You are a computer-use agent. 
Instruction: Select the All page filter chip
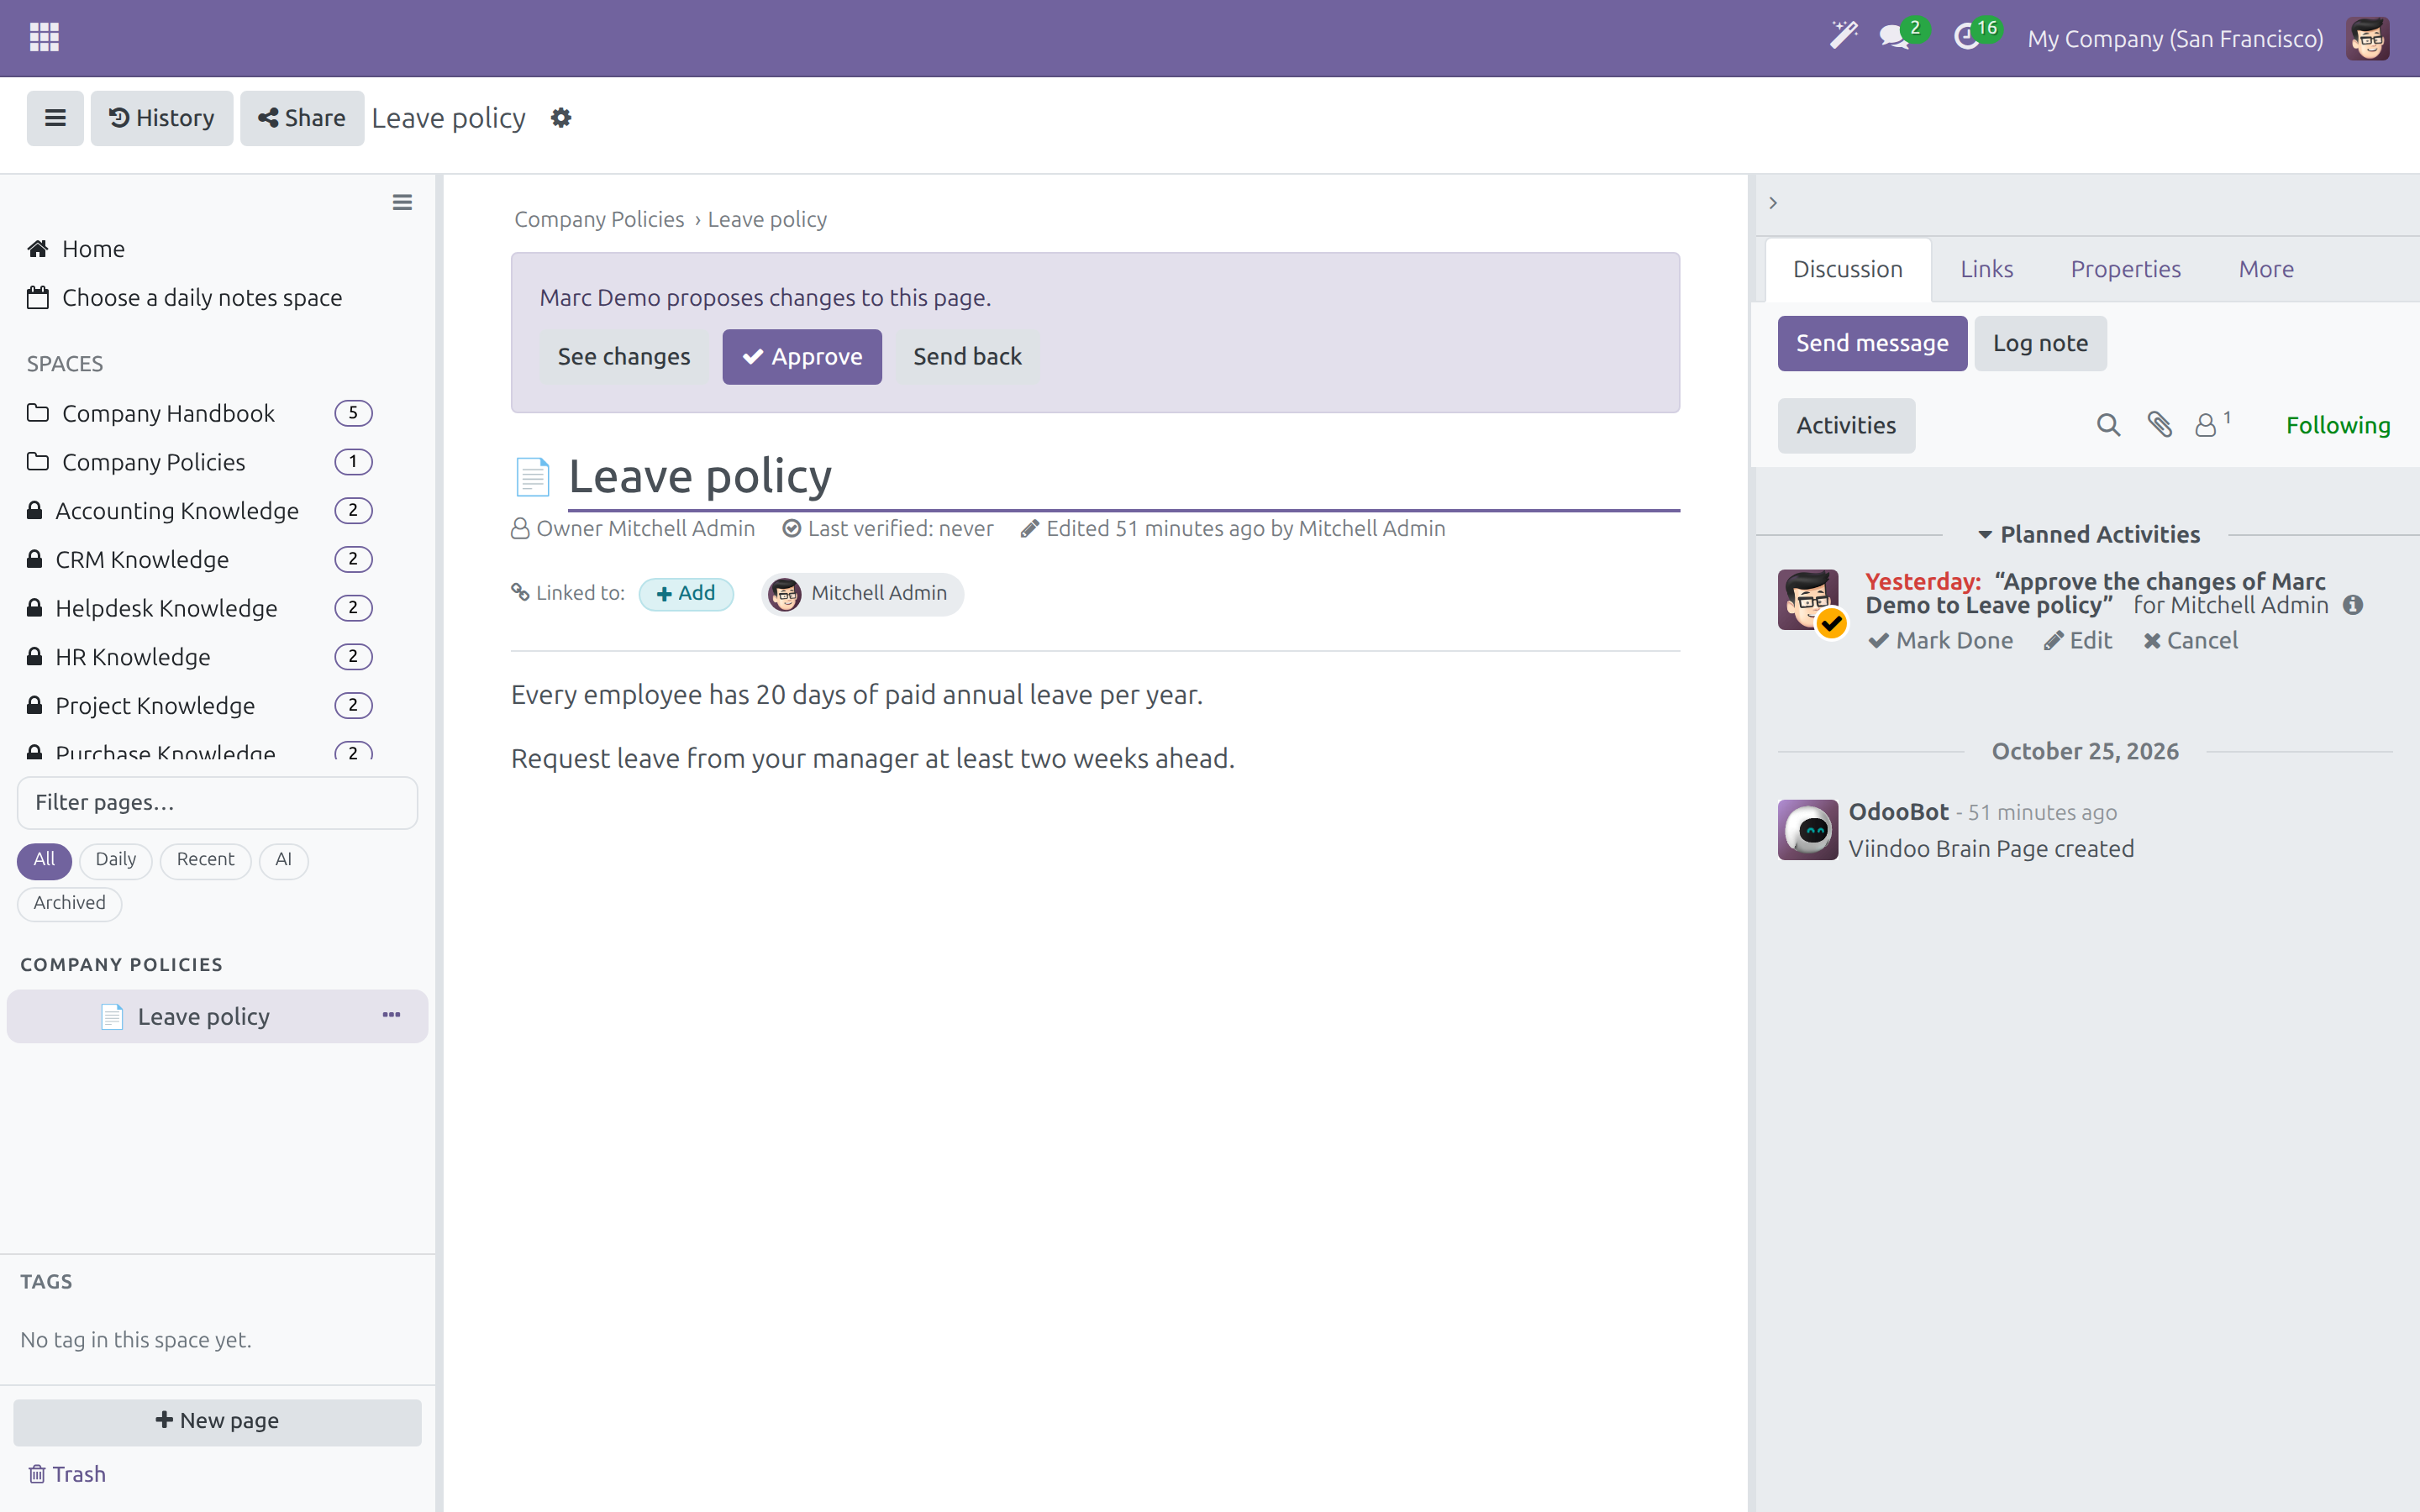[x=44, y=859]
